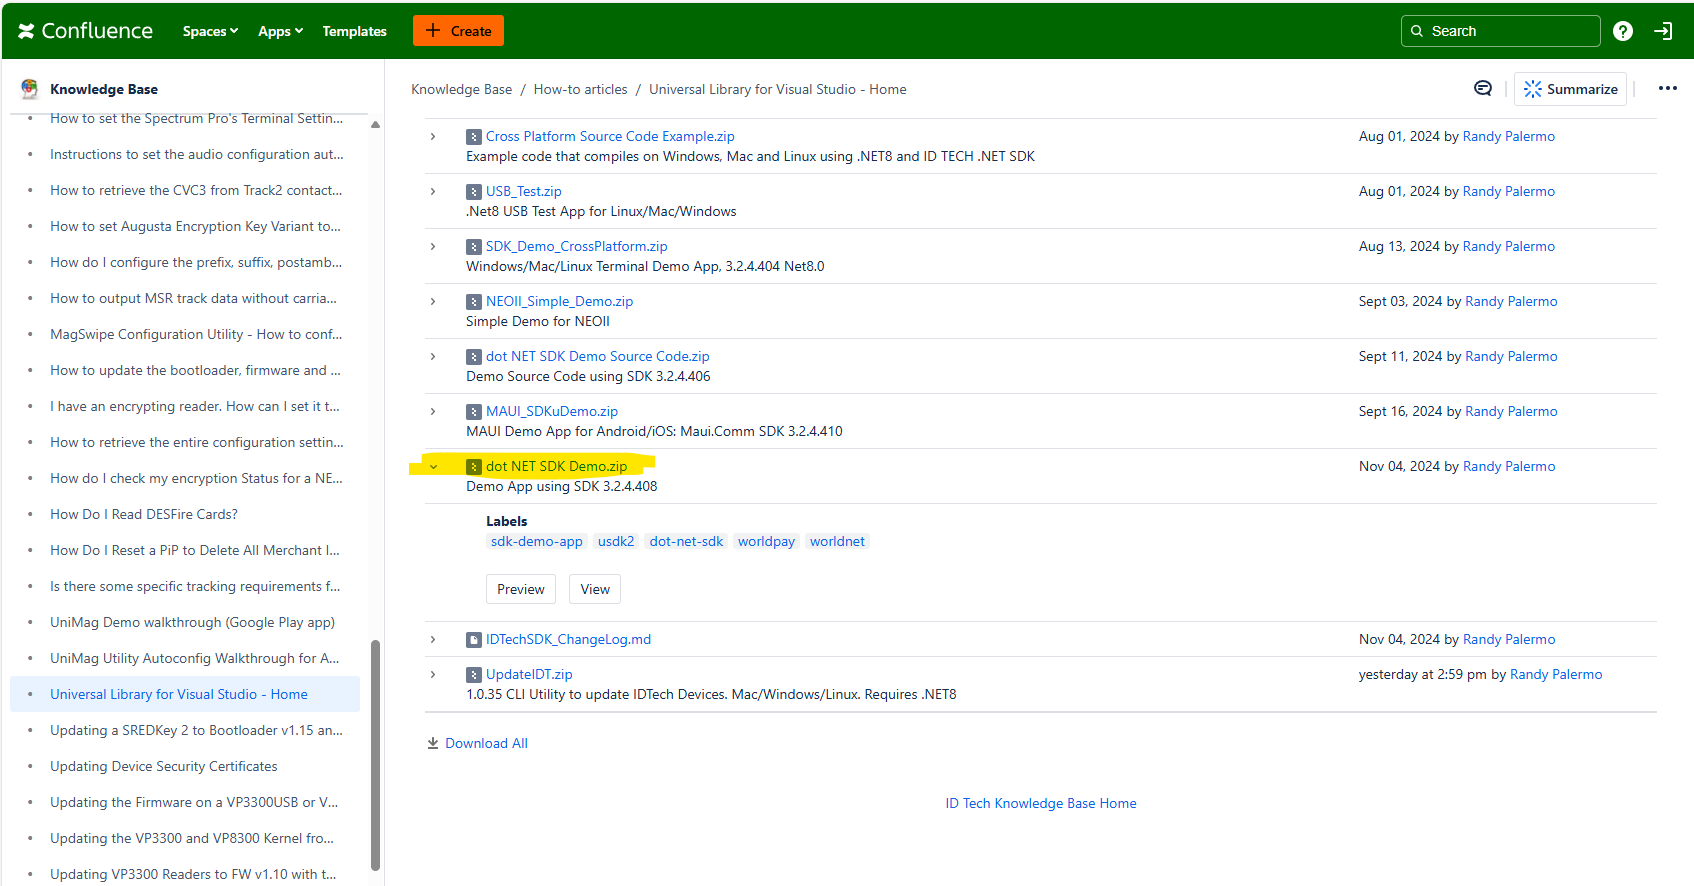
Task: Click the file icon beside IDTechSDK_ChangeLog.md
Action: click(474, 640)
